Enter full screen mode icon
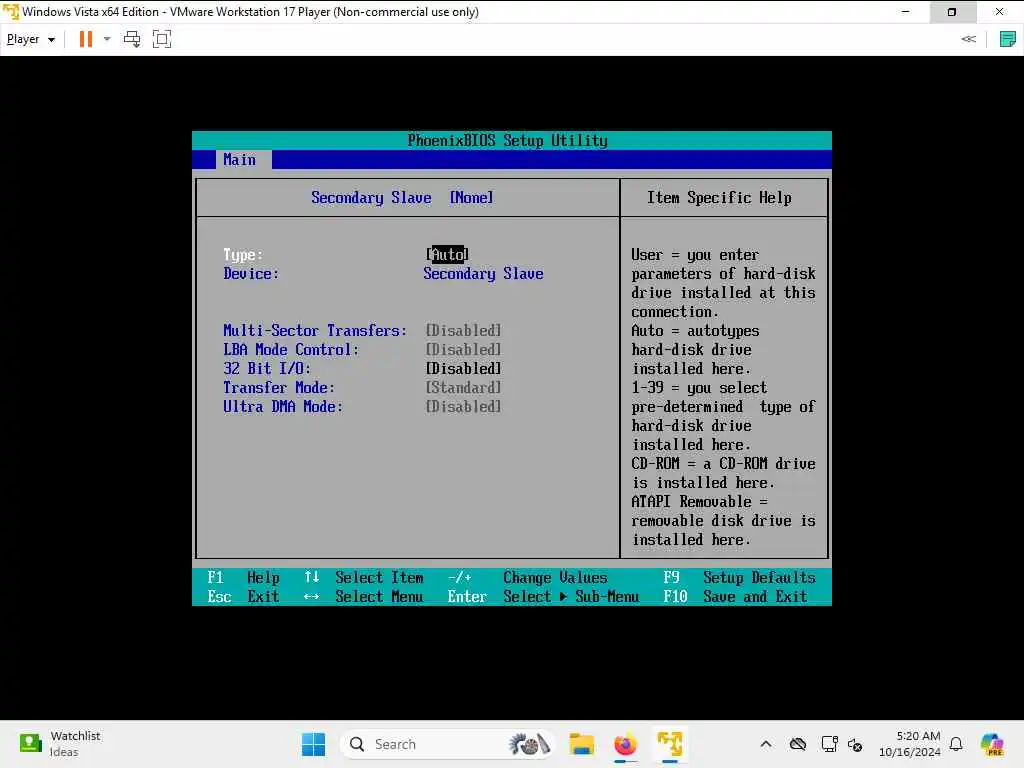 point(161,39)
